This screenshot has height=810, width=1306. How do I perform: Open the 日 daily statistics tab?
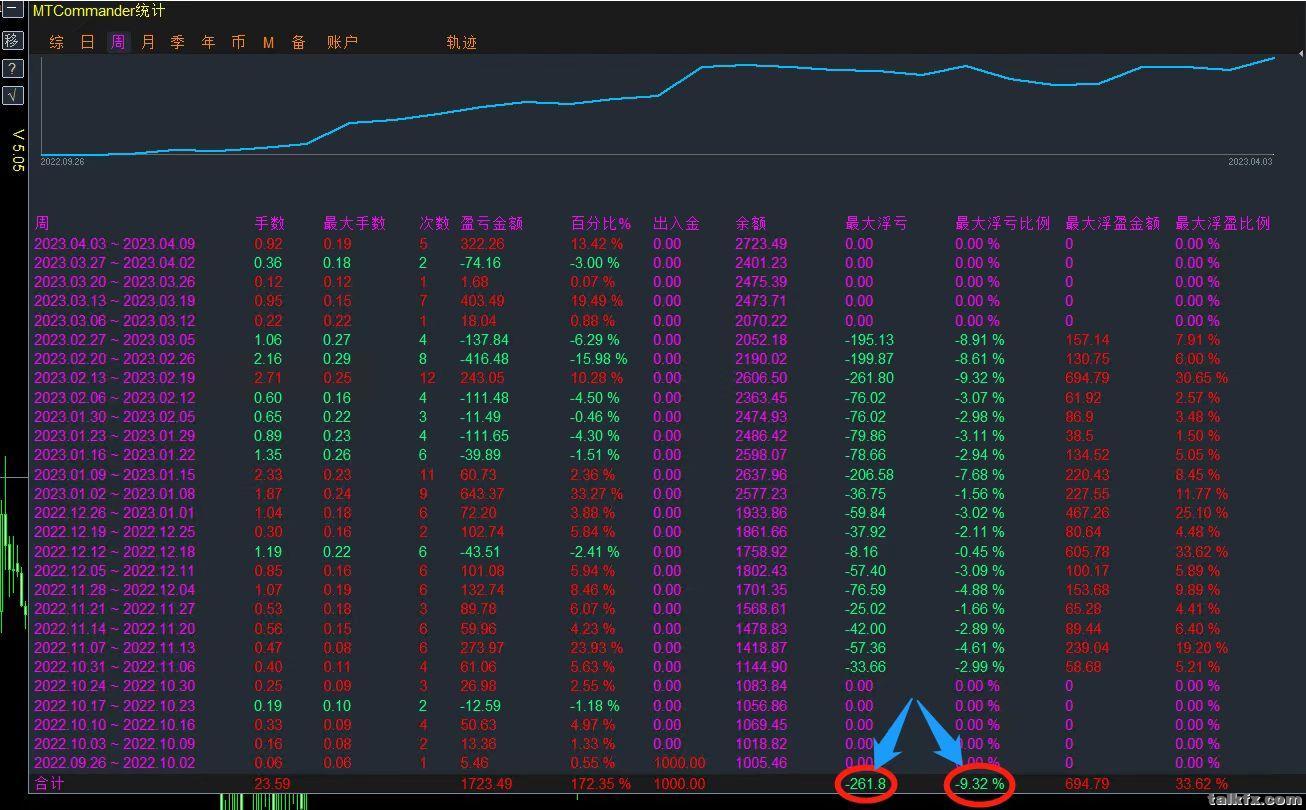pyautogui.click(x=87, y=42)
